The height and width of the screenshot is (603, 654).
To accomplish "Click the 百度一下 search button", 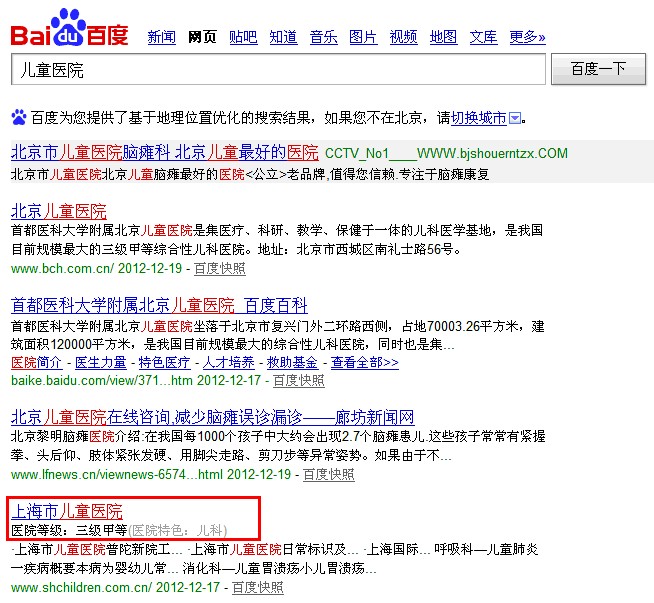I will coord(598,69).
